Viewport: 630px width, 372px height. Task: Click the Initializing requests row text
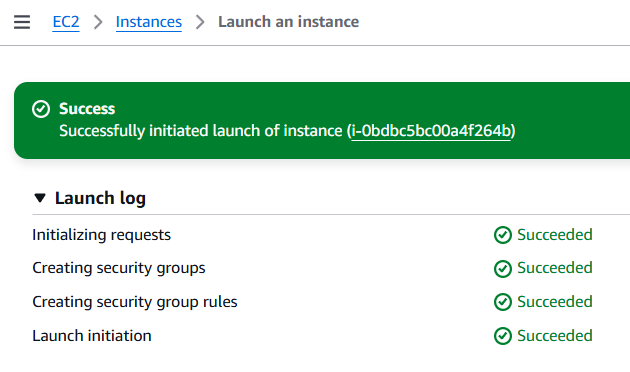pos(101,235)
